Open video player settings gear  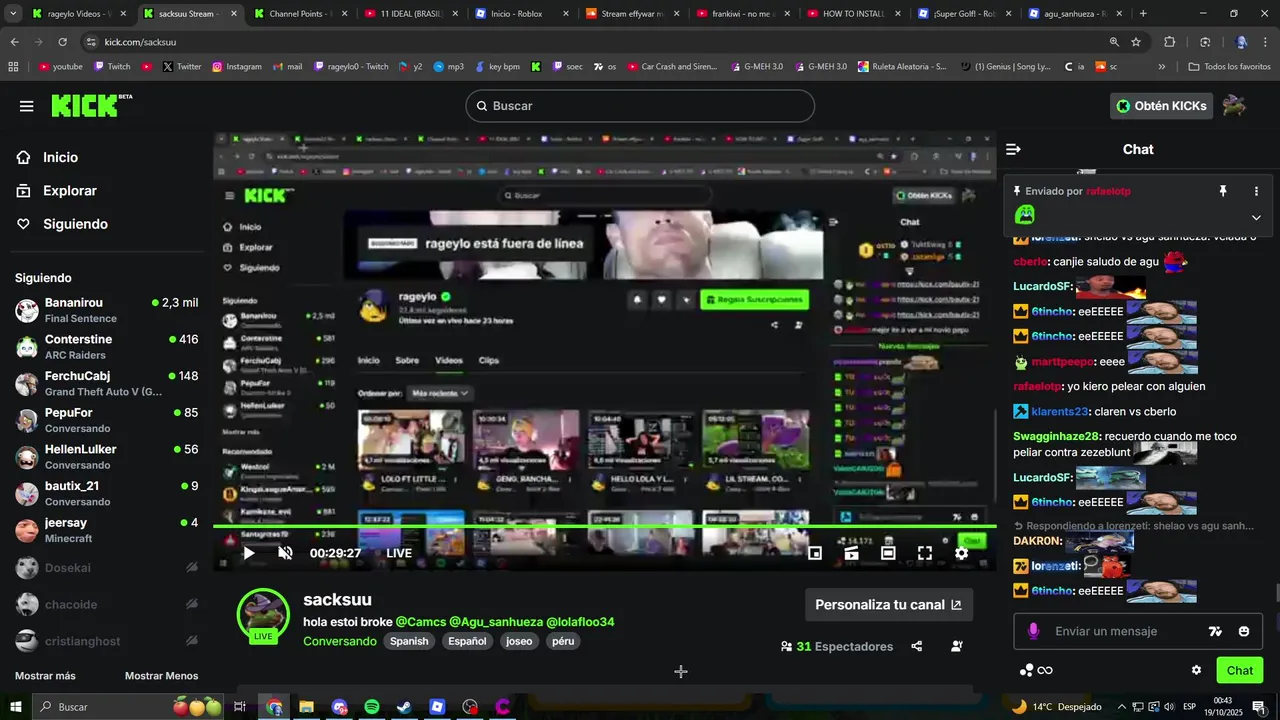(961, 553)
